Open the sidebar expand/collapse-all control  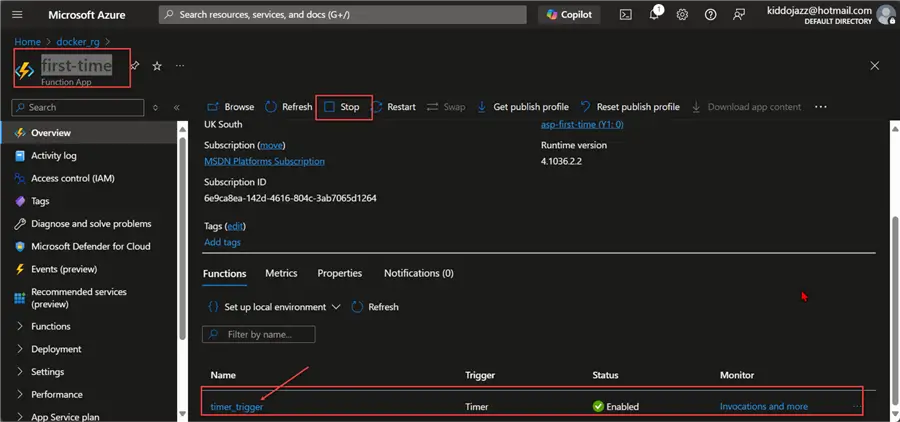(x=155, y=107)
